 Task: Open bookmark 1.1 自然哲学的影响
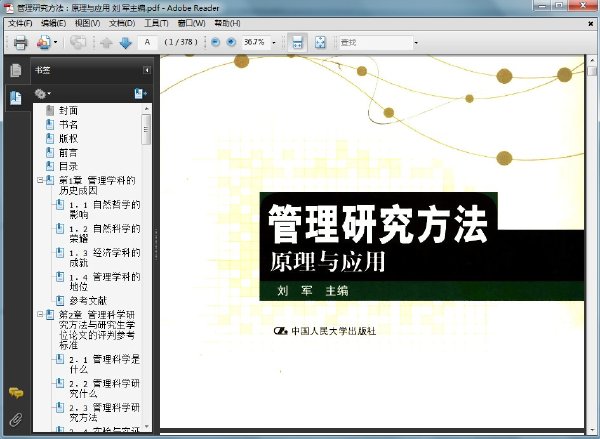(104, 210)
